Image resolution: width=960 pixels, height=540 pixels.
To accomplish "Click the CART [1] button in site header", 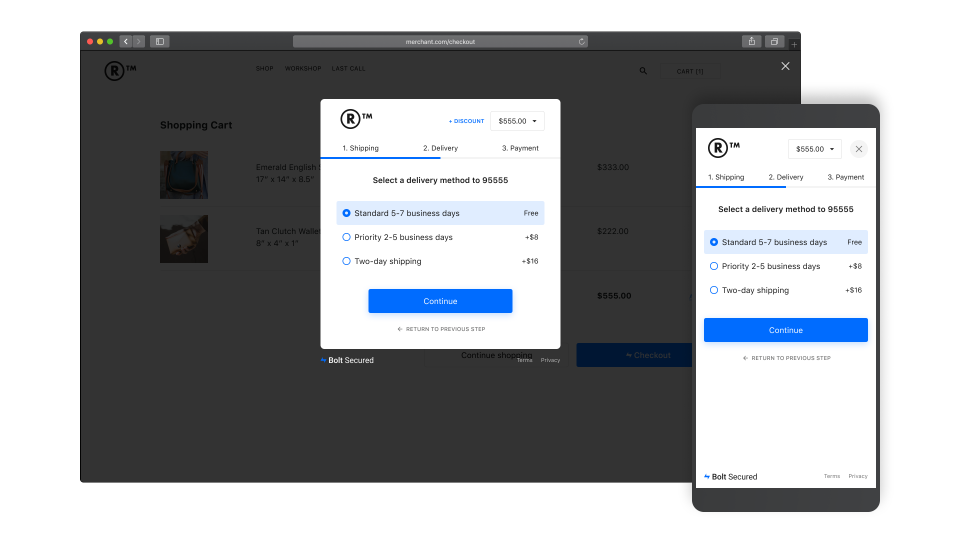I will 690,71.
